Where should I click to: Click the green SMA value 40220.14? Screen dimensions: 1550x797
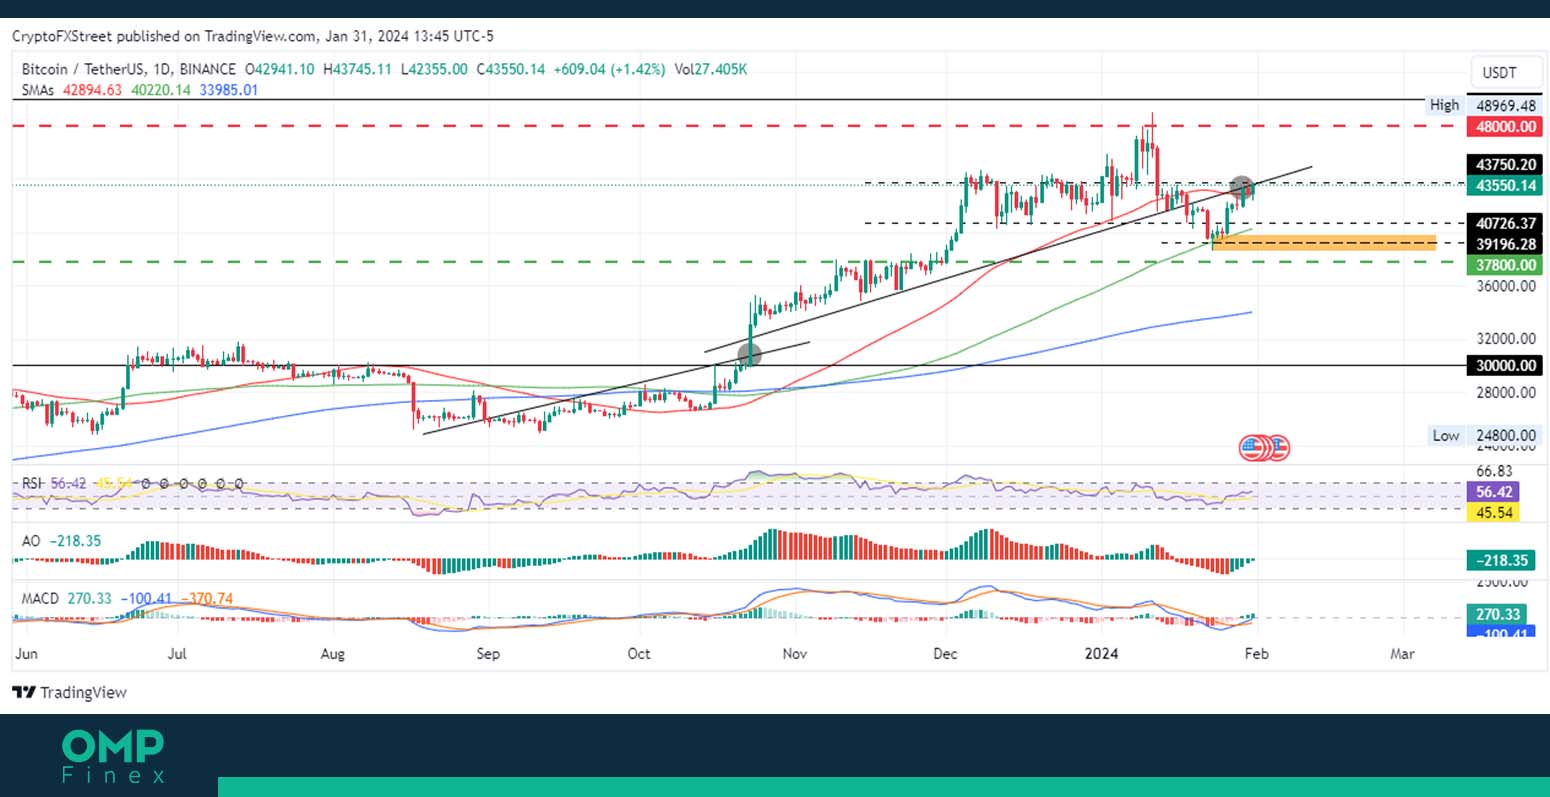click(161, 89)
